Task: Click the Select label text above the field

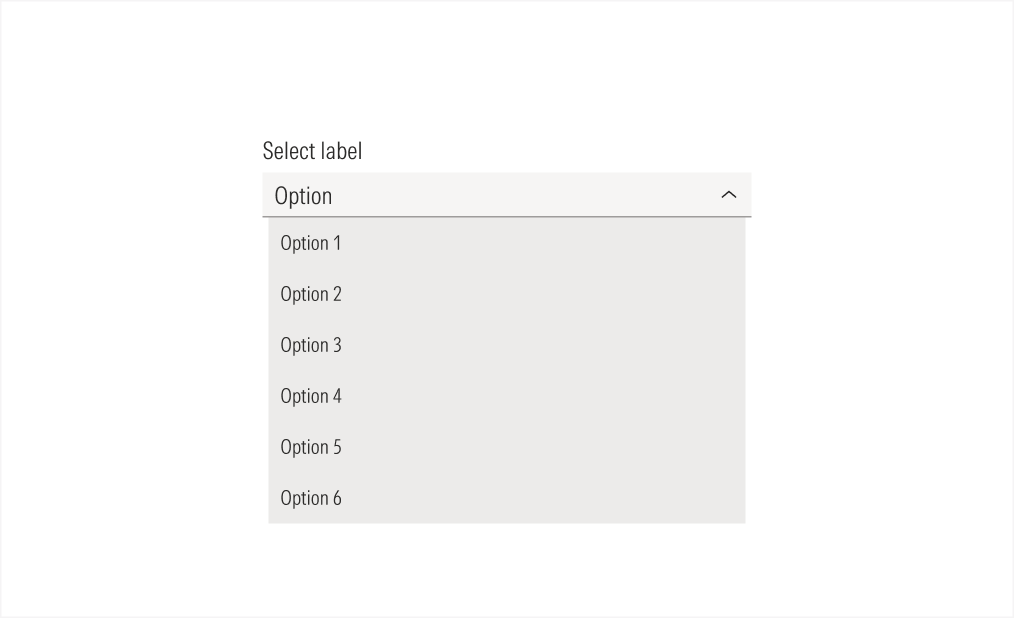Action: point(311,150)
